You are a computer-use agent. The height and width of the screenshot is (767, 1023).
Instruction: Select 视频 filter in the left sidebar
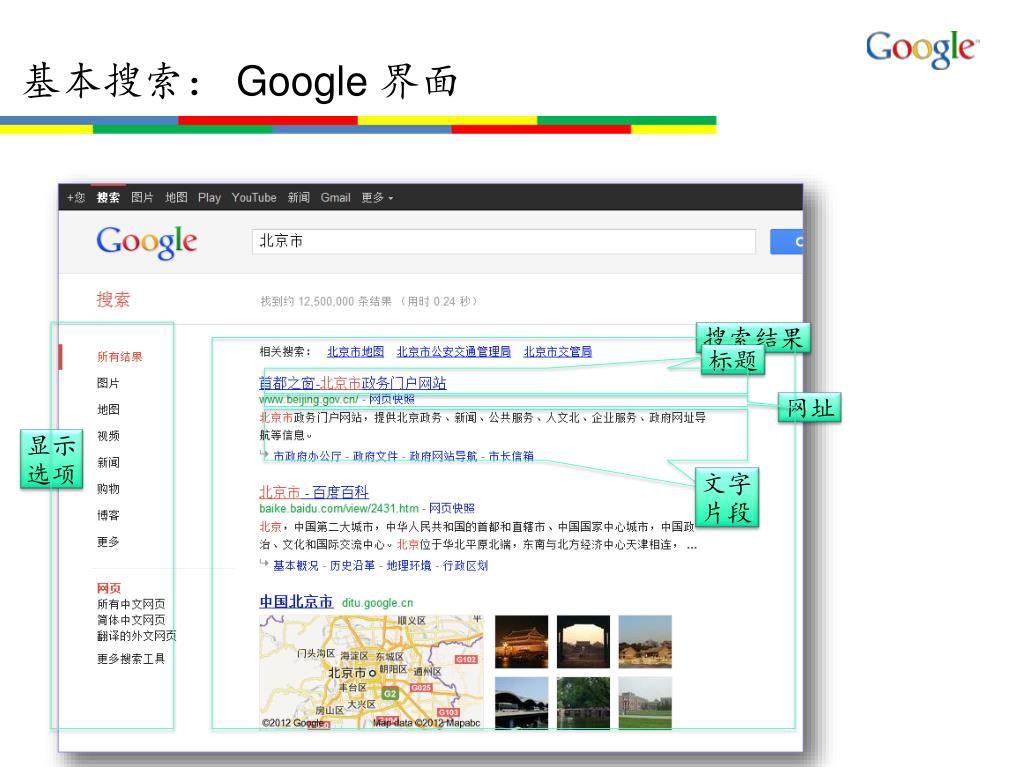(108, 436)
